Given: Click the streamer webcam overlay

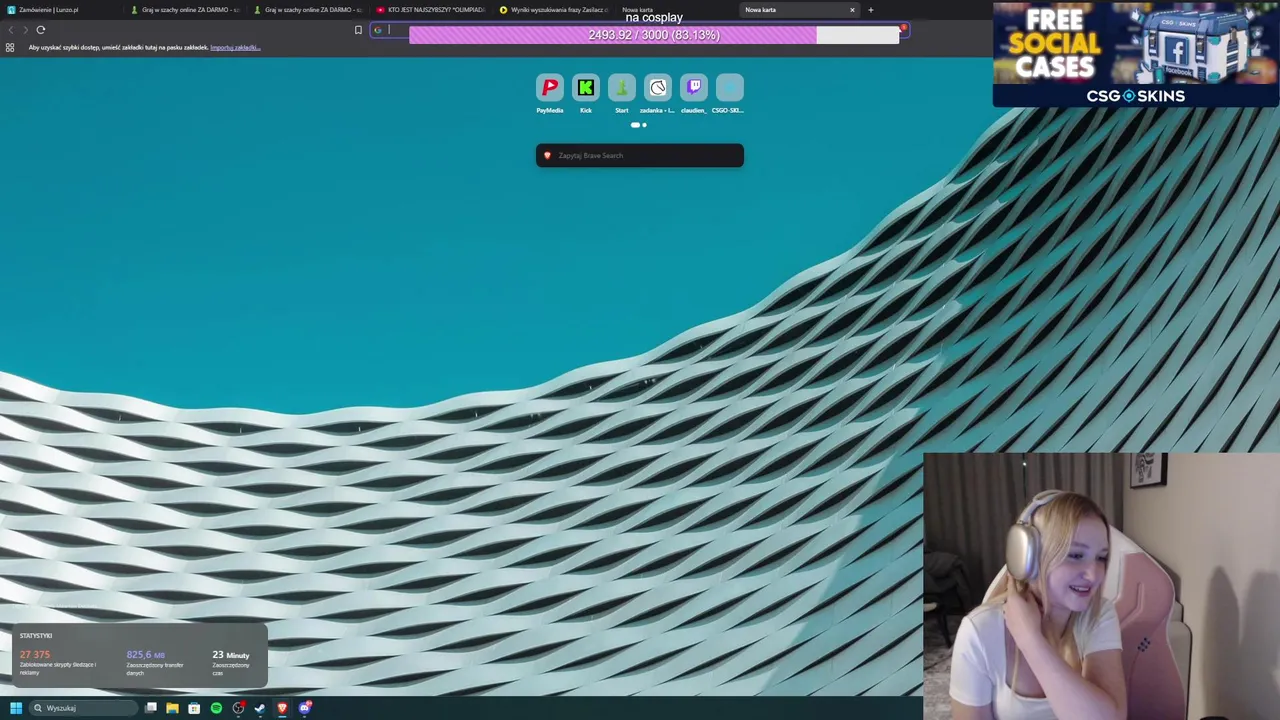Looking at the screenshot, I should point(1101,586).
